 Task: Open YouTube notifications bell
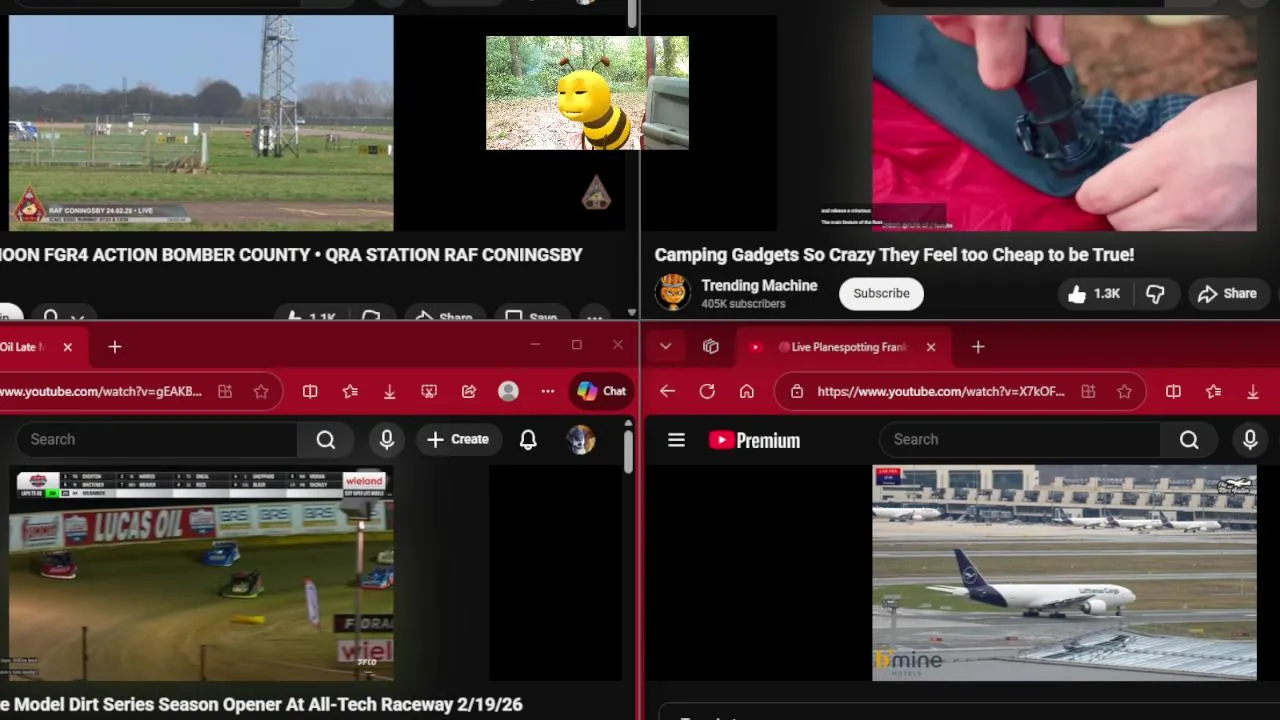point(528,439)
